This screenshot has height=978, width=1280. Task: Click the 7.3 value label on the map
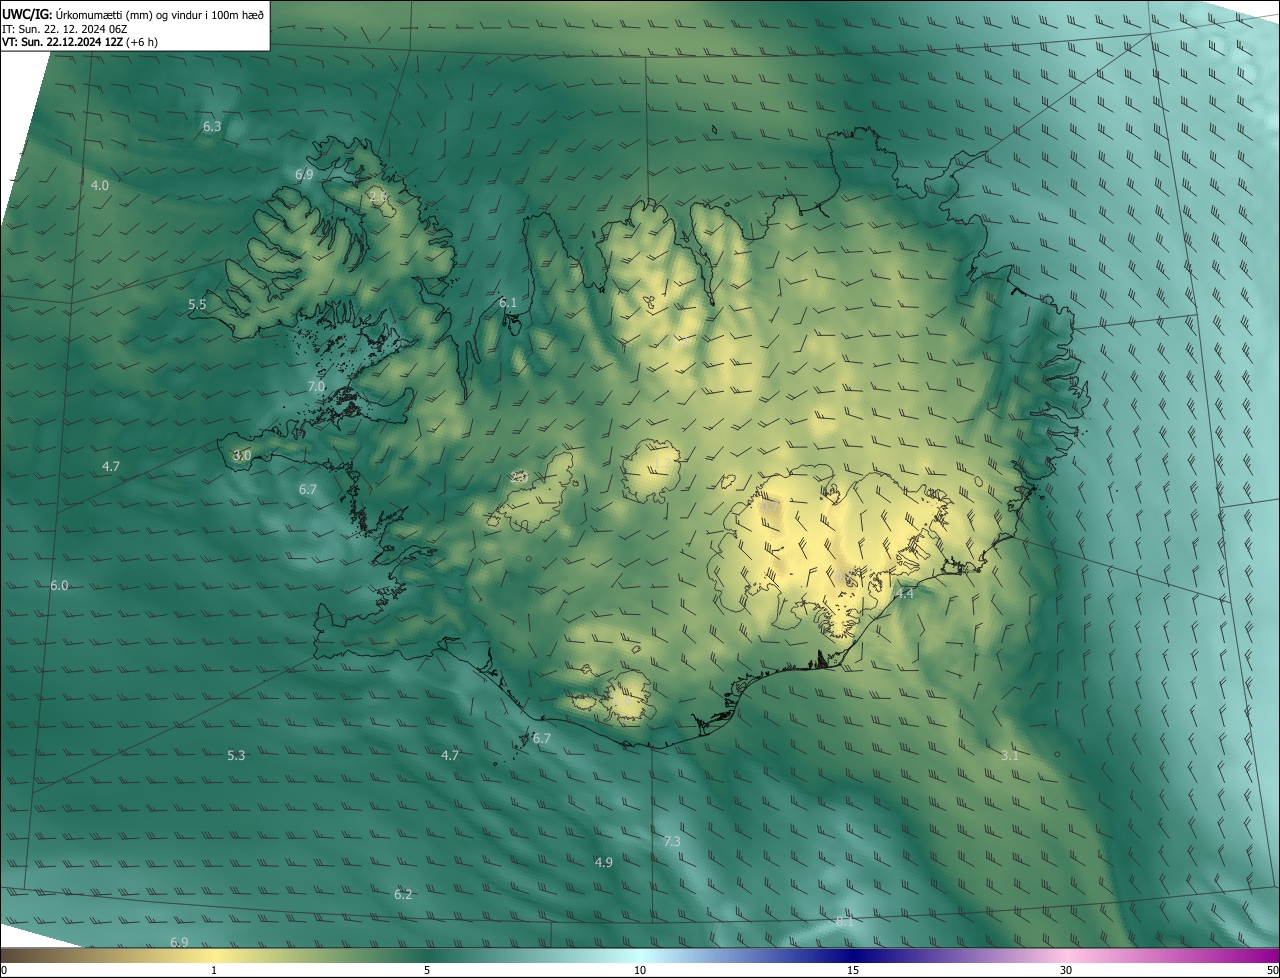pyautogui.click(x=672, y=842)
